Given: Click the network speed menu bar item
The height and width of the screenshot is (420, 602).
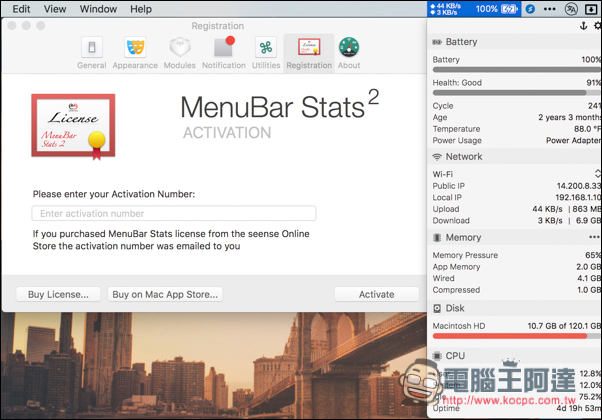Looking at the screenshot, I should pos(445,9).
